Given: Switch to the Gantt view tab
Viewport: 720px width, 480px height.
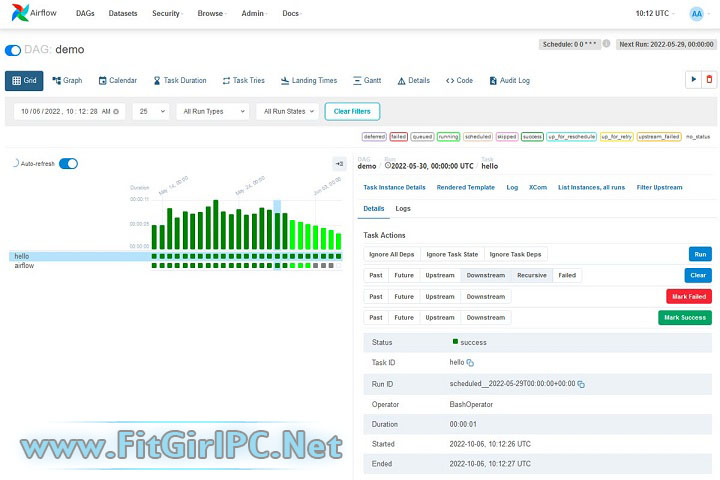Looking at the screenshot, I should pyautogui.click(x=366, y=80).
